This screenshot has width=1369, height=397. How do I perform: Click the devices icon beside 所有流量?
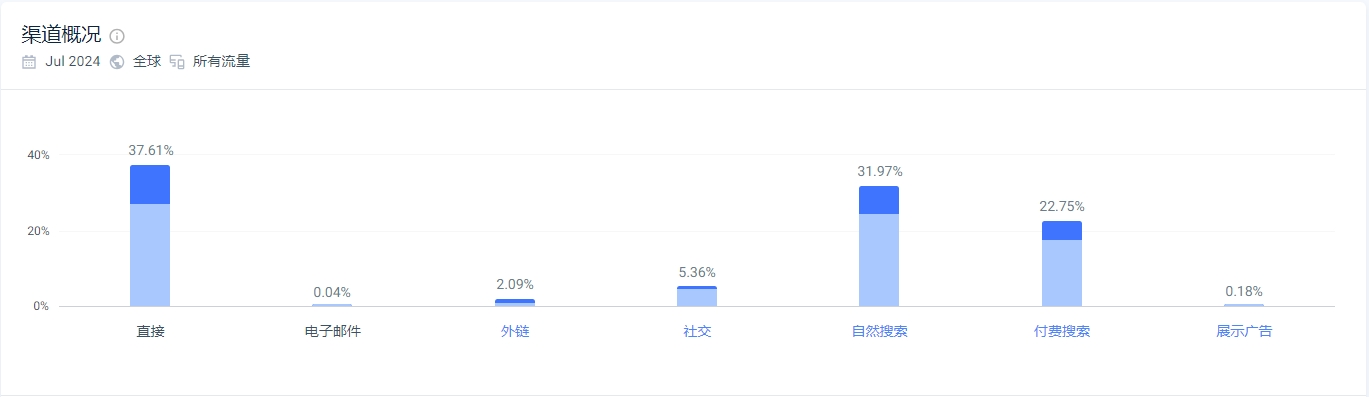(177, 61)
